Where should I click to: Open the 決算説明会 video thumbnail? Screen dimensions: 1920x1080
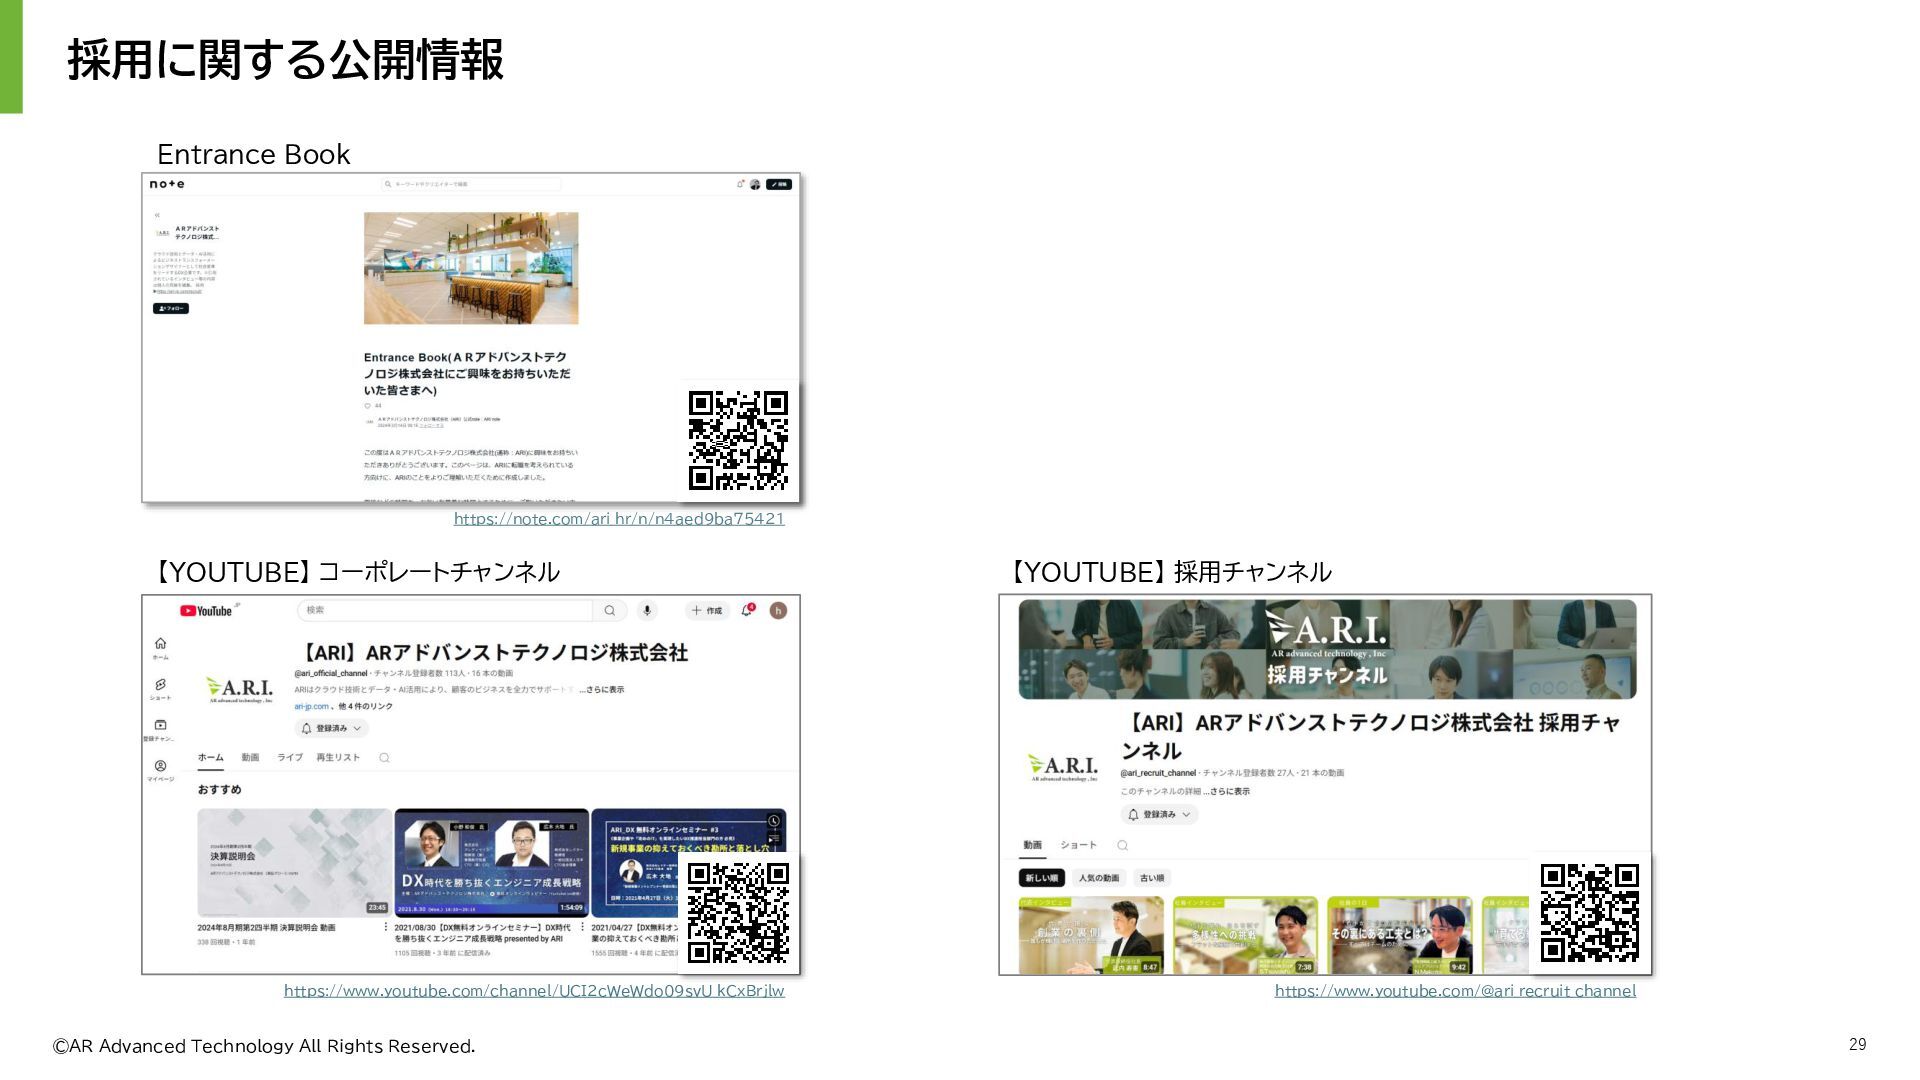tap(294, 862)
